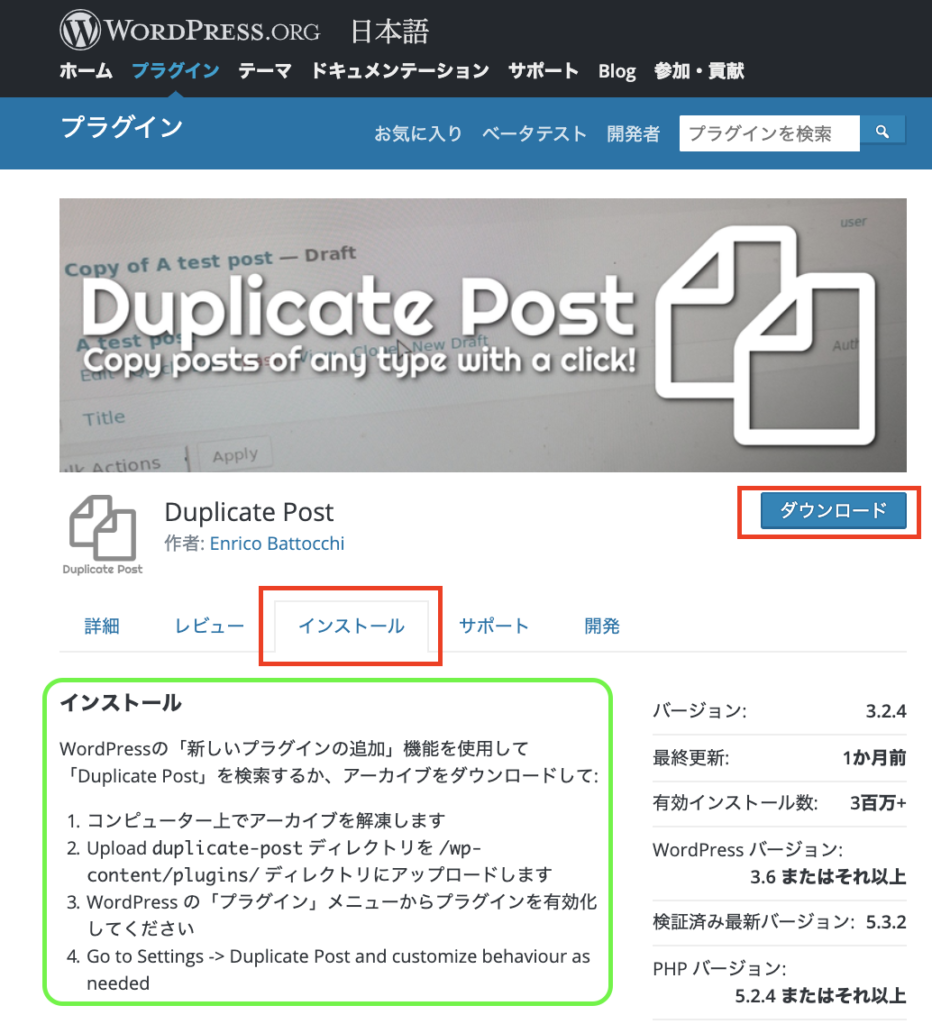Click the プラグイン blue header title
The image size is (932, 1024).
(x=121, y=127)
